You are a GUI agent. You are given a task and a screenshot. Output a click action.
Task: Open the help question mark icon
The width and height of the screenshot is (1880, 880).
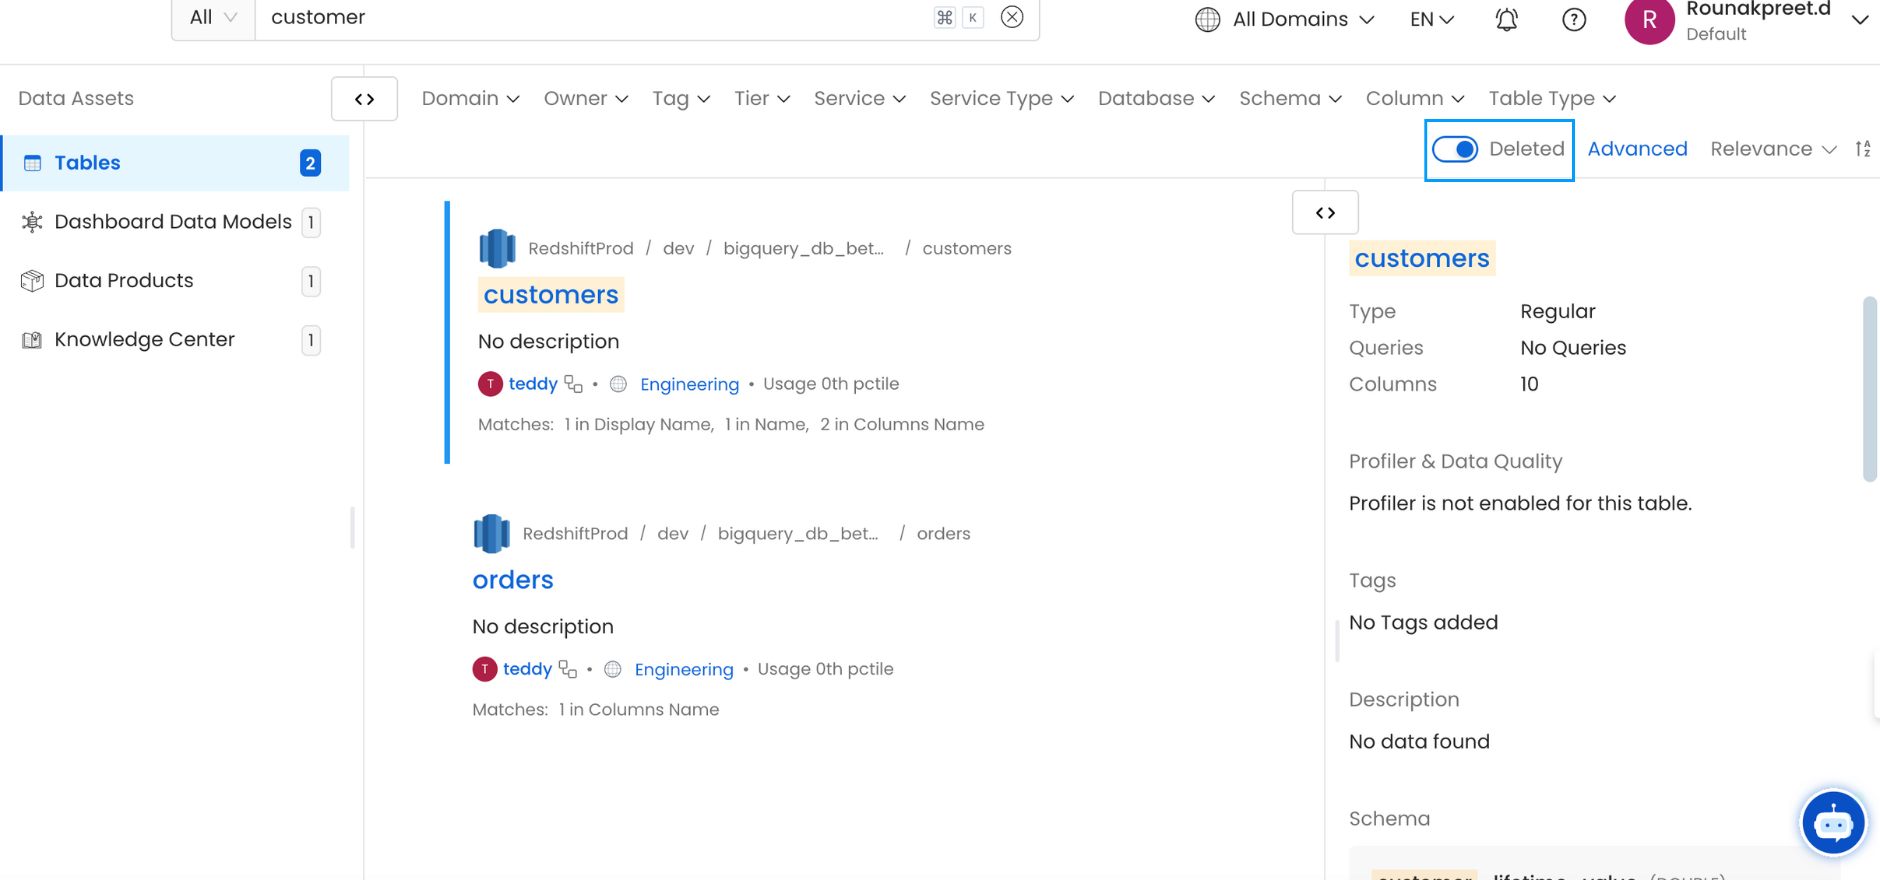[x=1574, y=20]
